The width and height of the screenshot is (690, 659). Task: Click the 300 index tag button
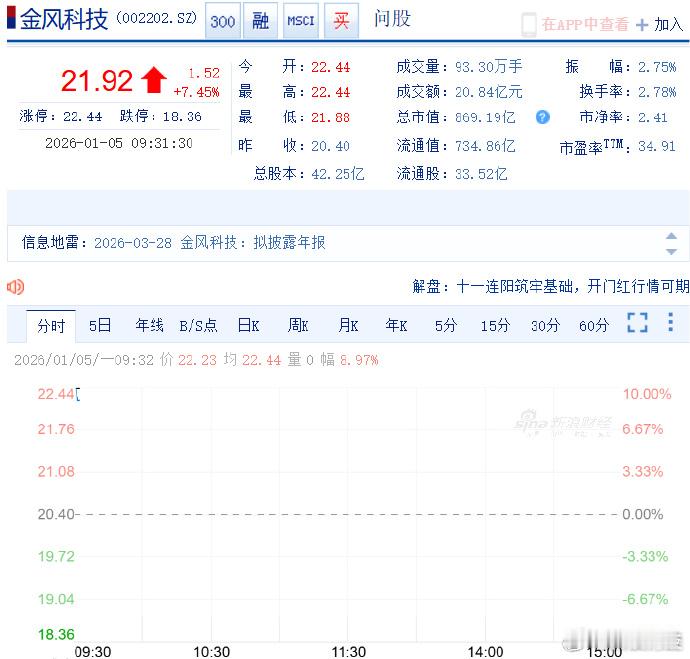223,21
